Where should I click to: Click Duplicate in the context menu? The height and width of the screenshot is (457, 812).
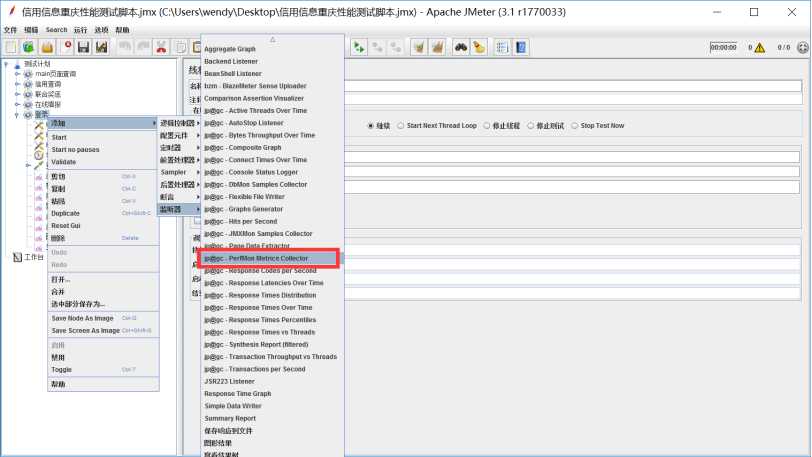(x=103, y=213)
